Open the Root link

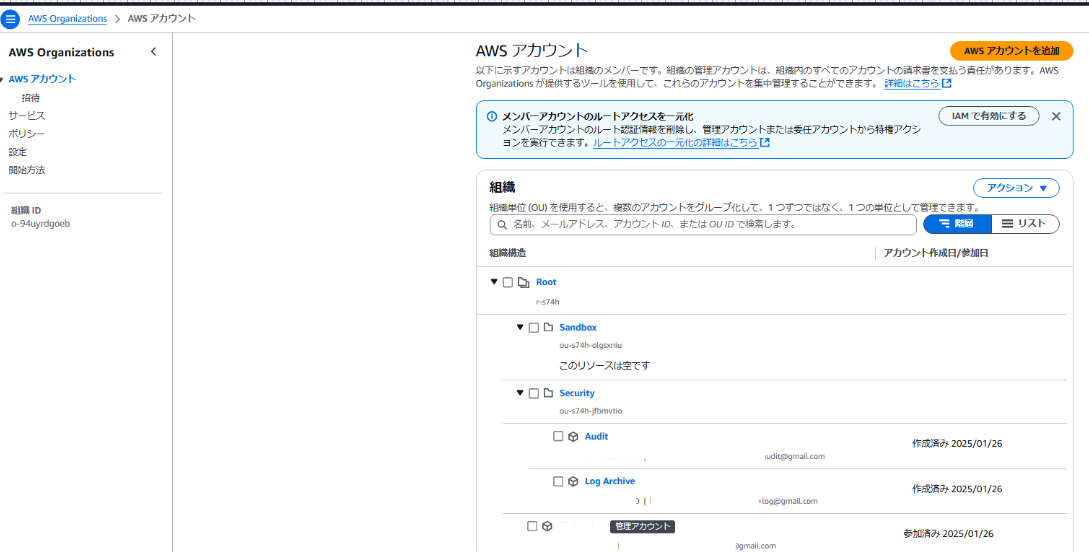546,282
